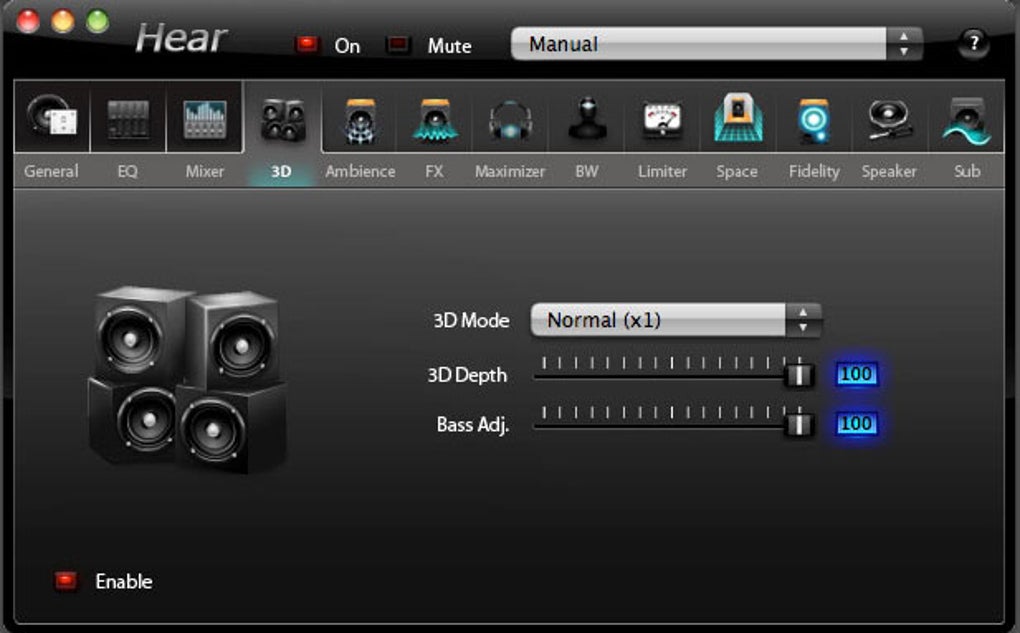This screenshot has width=1020, height=633.
Task: Open help with the question mark button
Action: pos(974,44)
